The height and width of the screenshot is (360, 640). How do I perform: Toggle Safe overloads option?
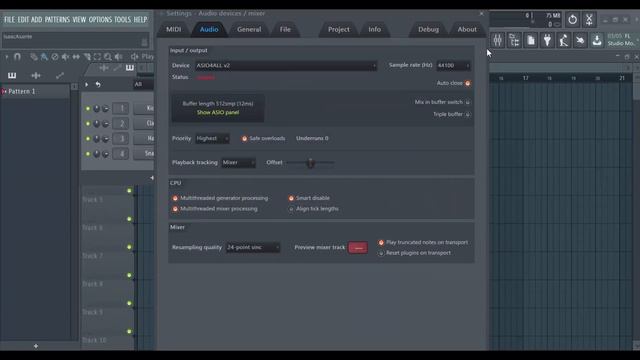[244, 139]
